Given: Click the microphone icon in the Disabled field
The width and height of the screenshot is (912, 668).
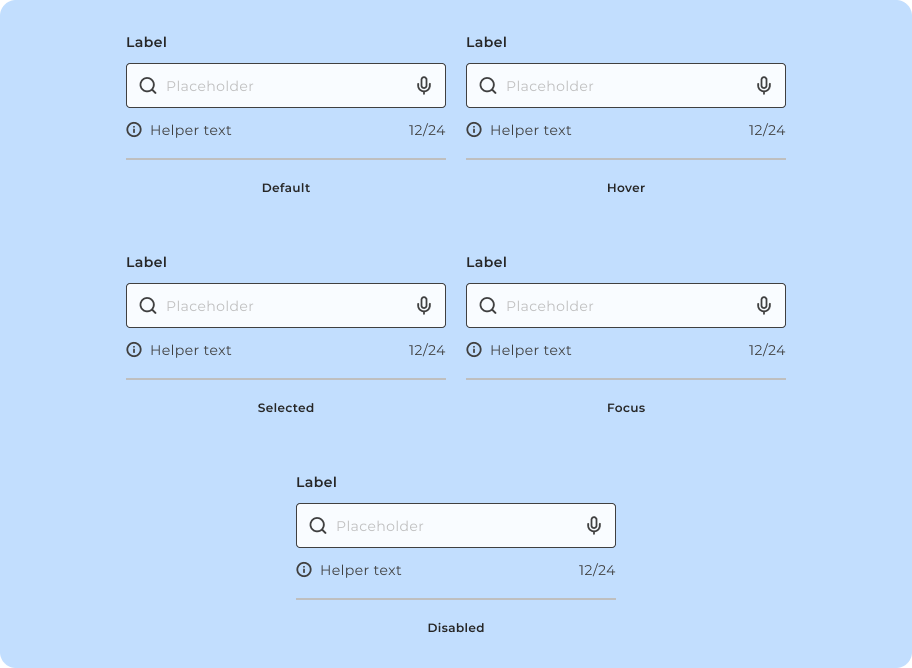Looking at the screenshot, I should (x=594, y=526).
